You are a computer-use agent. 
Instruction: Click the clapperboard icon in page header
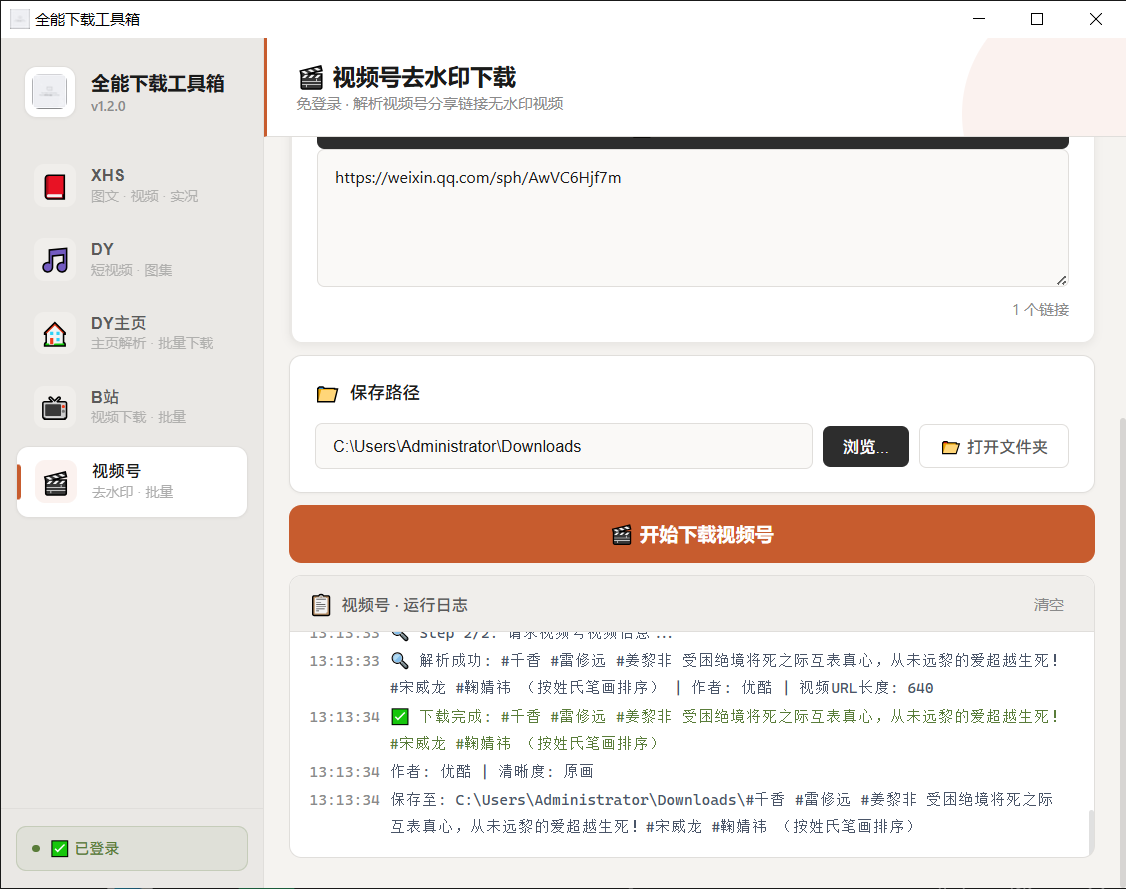tap(311, 78)
